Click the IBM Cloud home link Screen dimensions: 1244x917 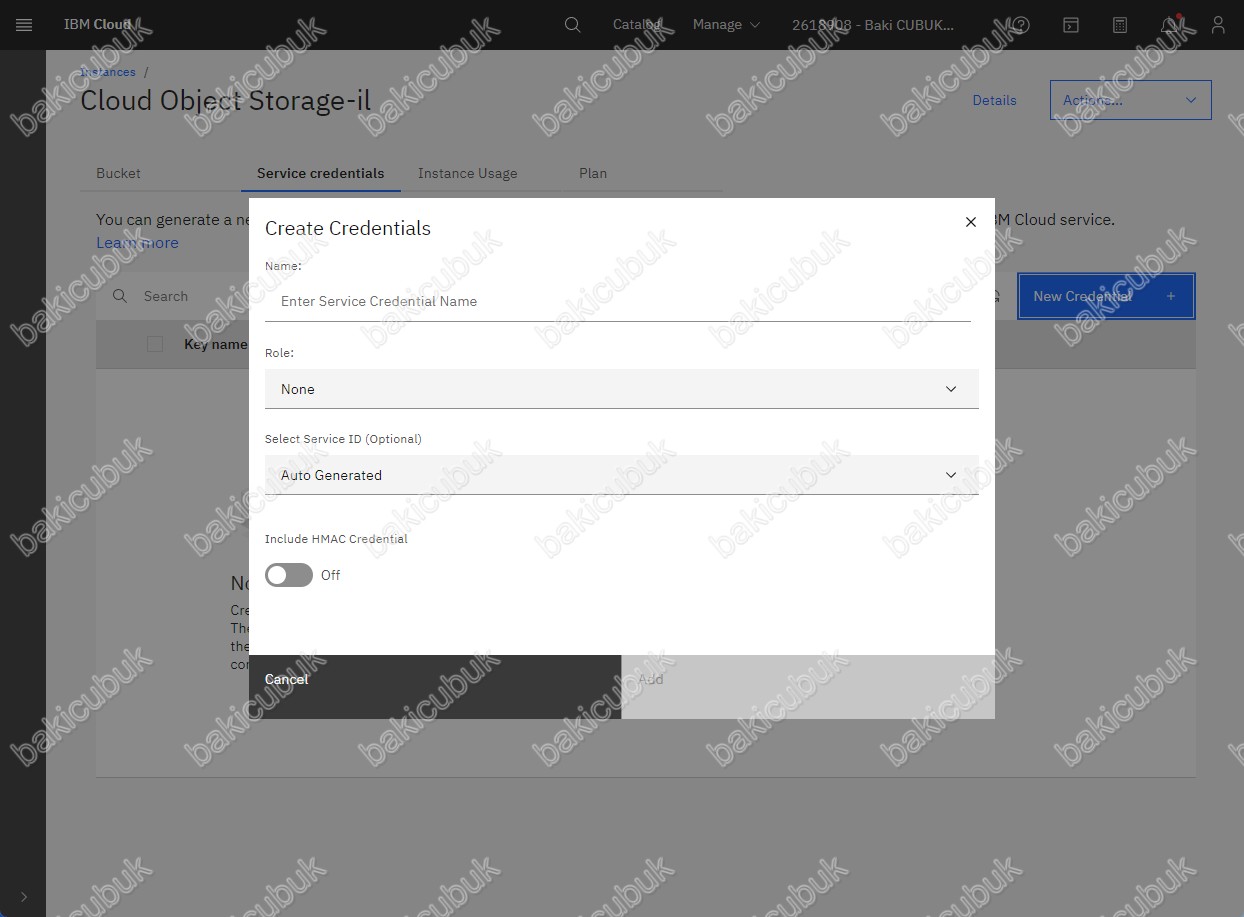pyautogui.click(x=97, y=25)
